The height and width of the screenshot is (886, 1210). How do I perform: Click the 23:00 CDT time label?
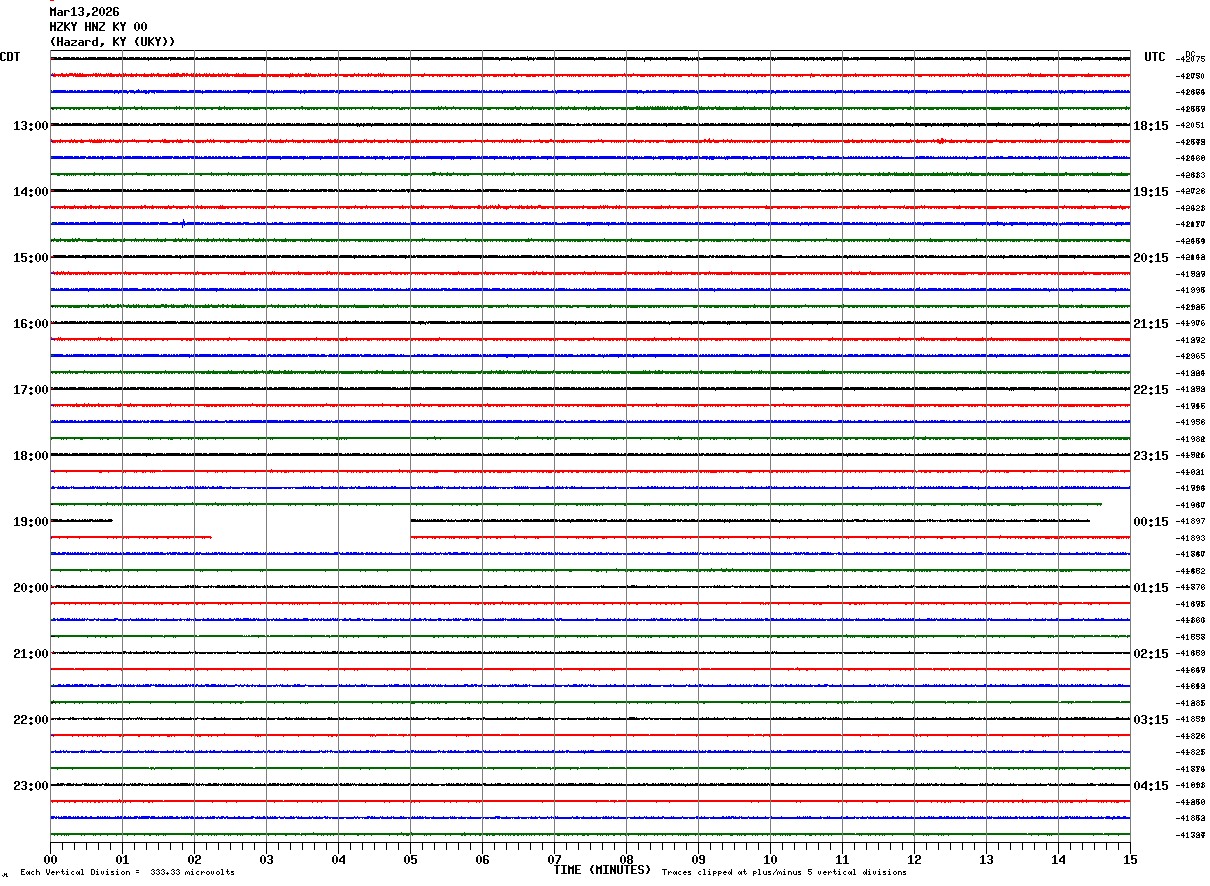tap(30, 786)
